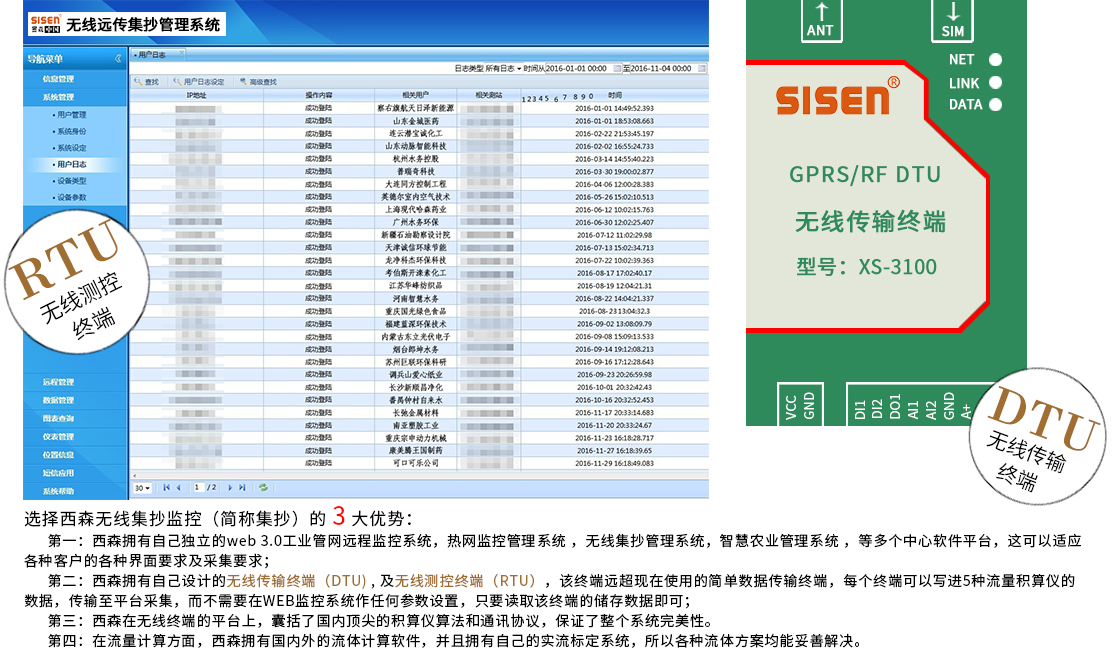Select 用户管理 in the system menu
Screen dimensions: 1120x650
[x=72, y=115]
